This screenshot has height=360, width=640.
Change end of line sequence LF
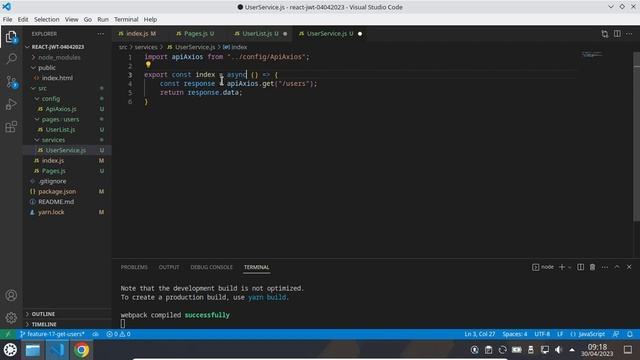pyautogui.click(x=560, y=334)
